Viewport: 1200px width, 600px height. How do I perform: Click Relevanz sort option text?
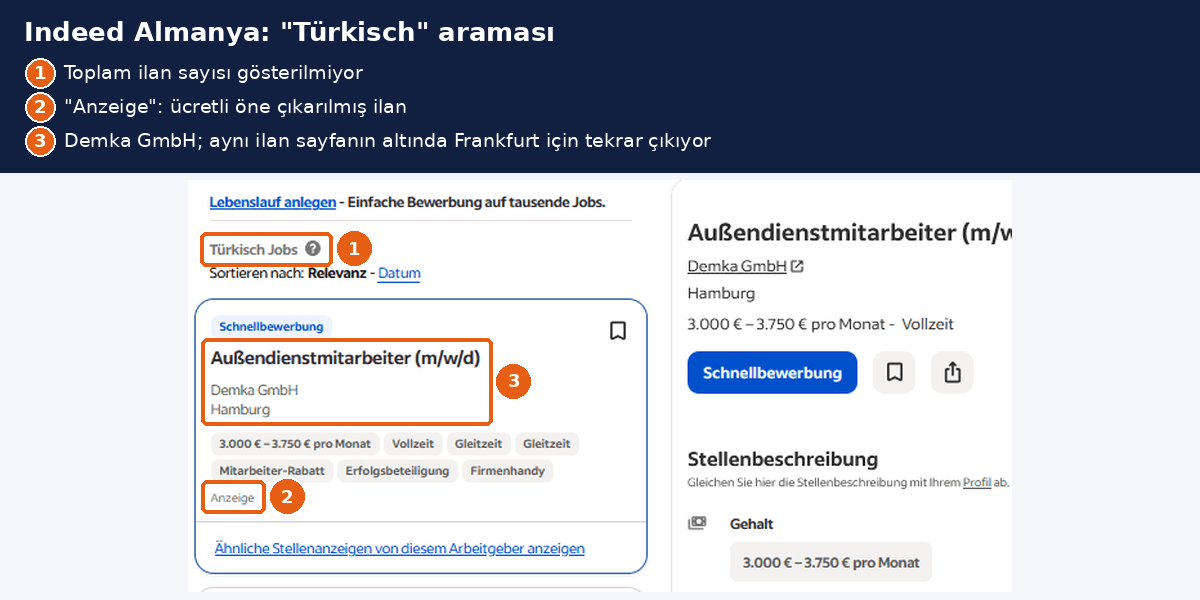[x=337, y=273]
